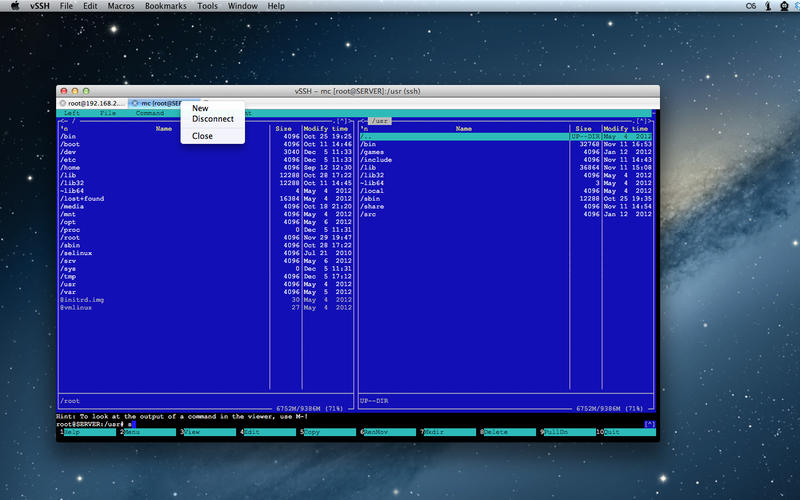Open the File menu in Midnight Commander
The height and width of the screenshot is (500, 800).
[x=107, y=113]
